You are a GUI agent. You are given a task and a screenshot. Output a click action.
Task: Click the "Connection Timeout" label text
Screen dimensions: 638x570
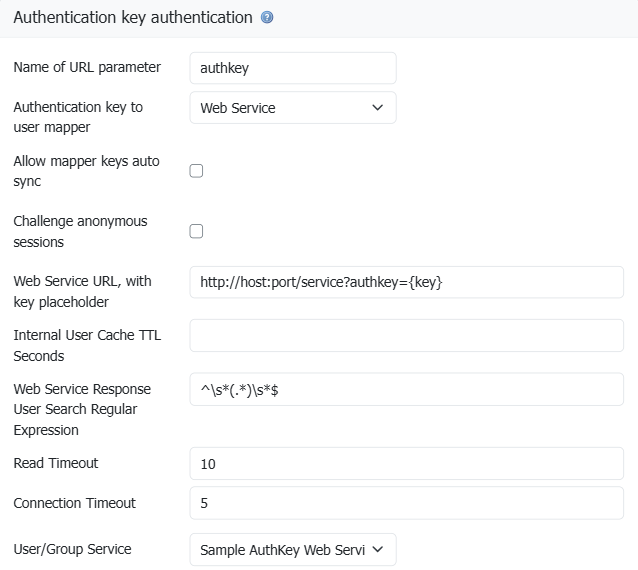75,504
